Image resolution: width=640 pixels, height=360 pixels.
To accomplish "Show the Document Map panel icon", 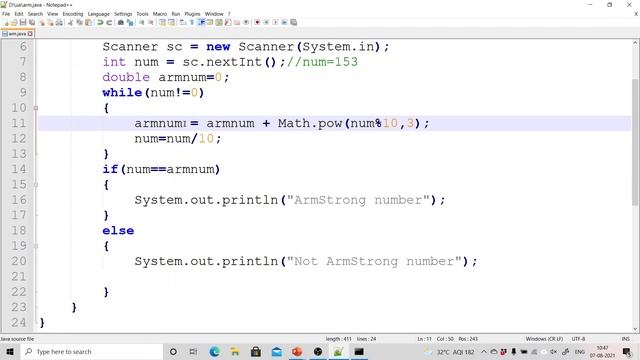I will [x=219, y=22].
